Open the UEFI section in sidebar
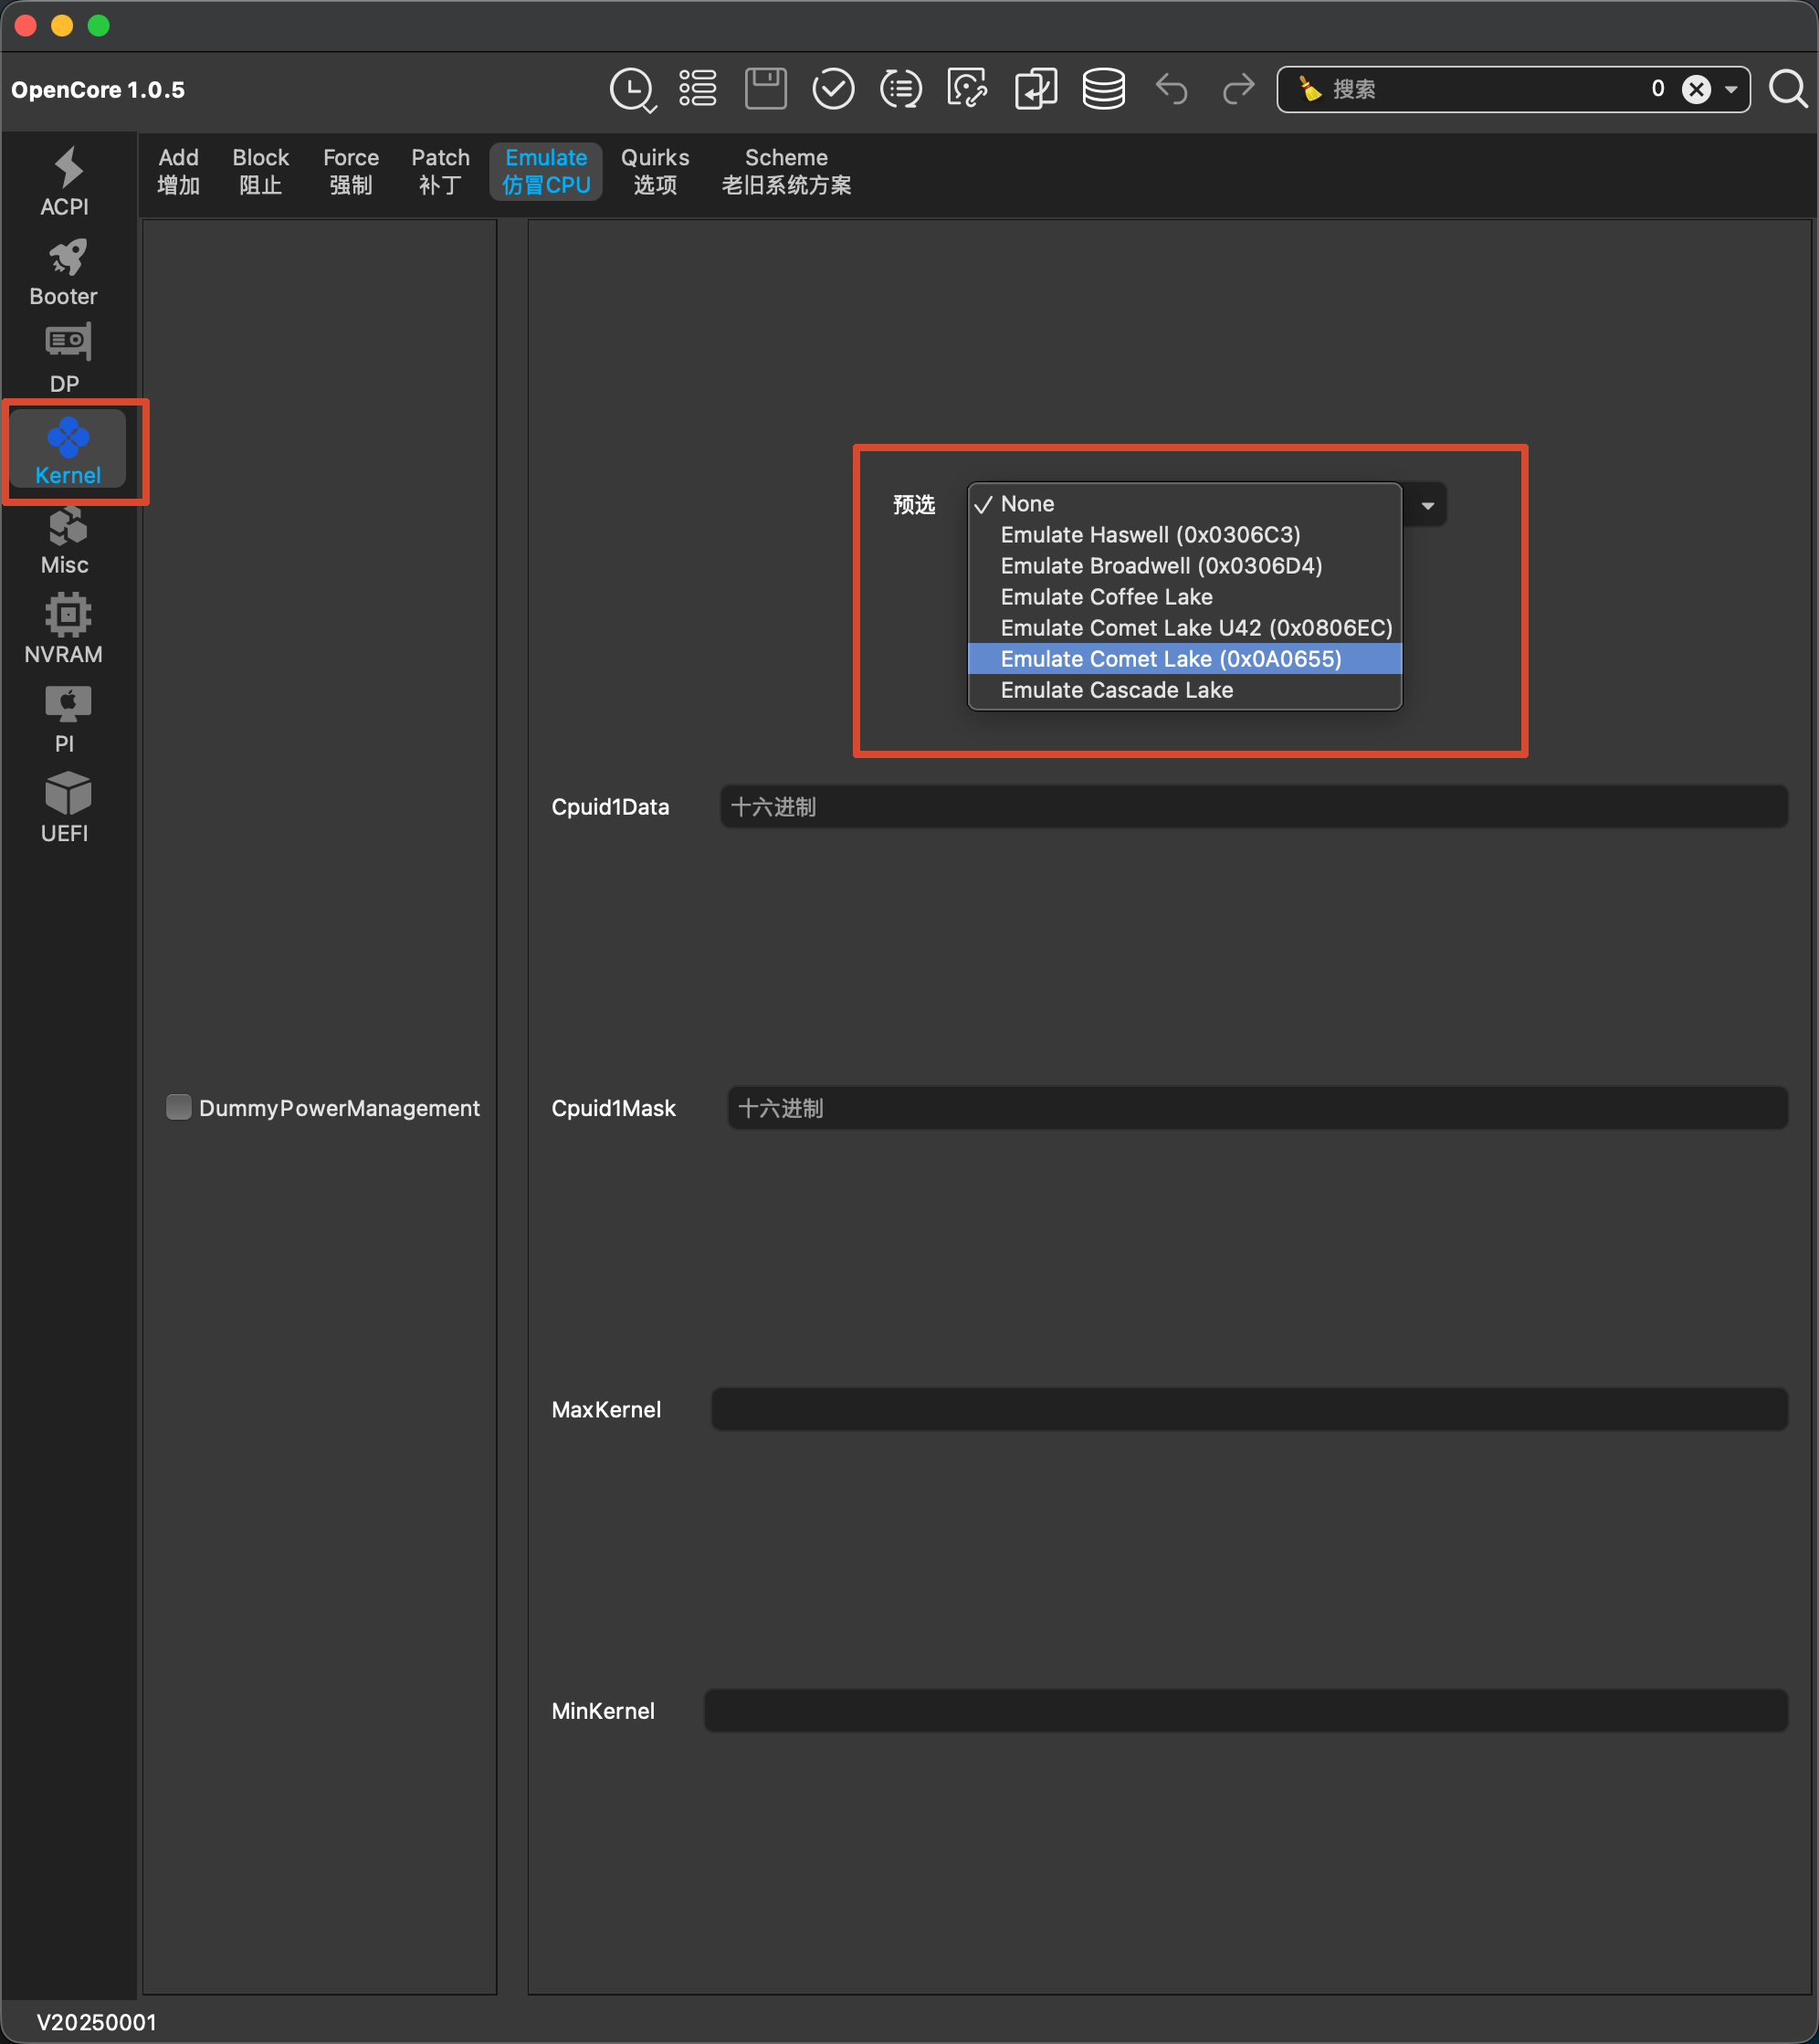Image resolution: width=1819 pixels, height=2044 pixels. coord(66,808)
